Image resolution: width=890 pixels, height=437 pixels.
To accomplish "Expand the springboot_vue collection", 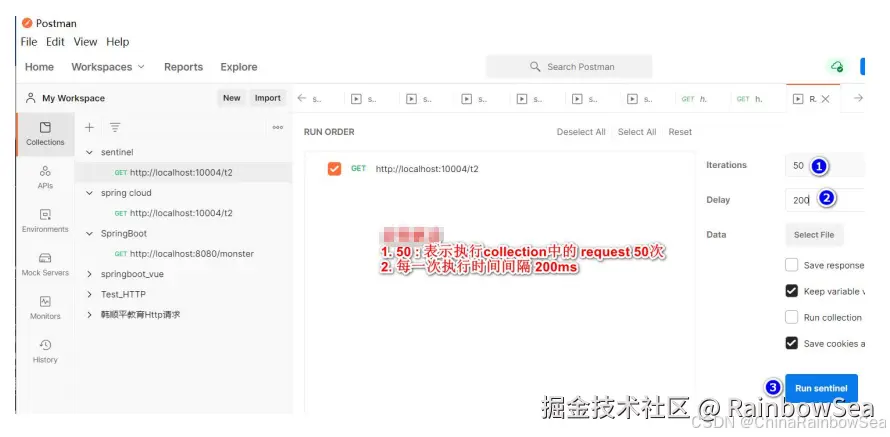I will pyautogui.click(x=89, y=274).
